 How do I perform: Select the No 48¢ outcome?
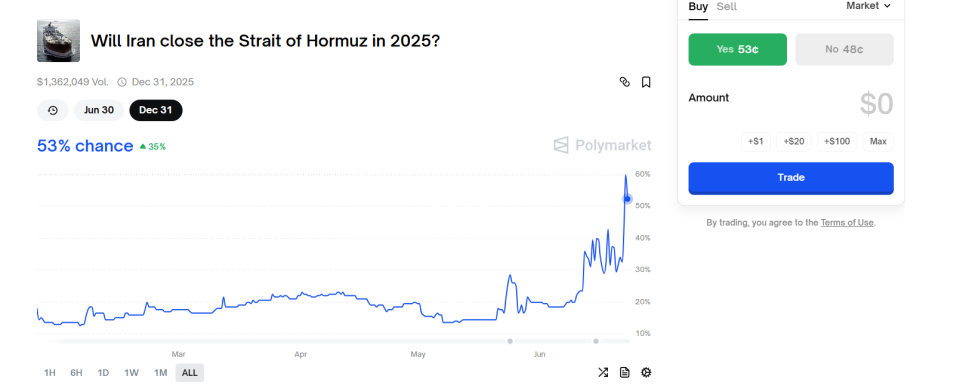(x=844, y=49)
